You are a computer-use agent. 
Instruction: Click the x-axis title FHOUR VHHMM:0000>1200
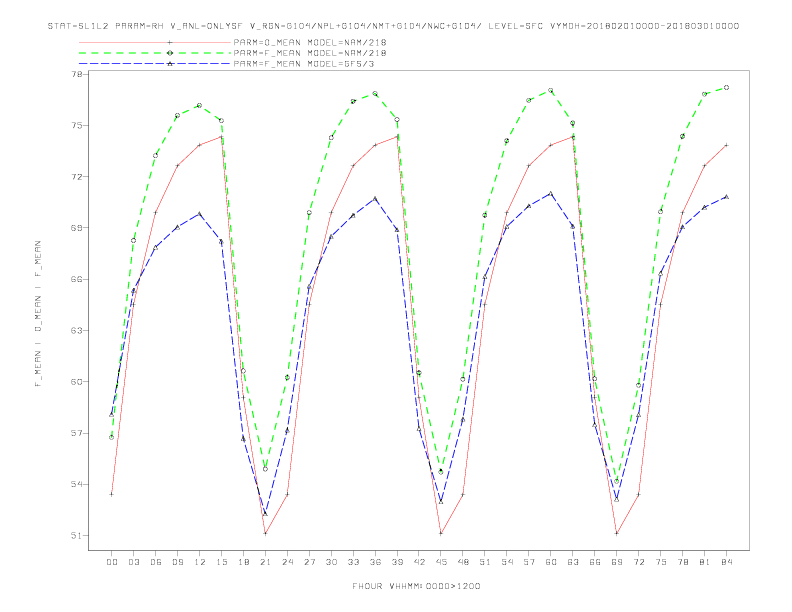[416, 586]
